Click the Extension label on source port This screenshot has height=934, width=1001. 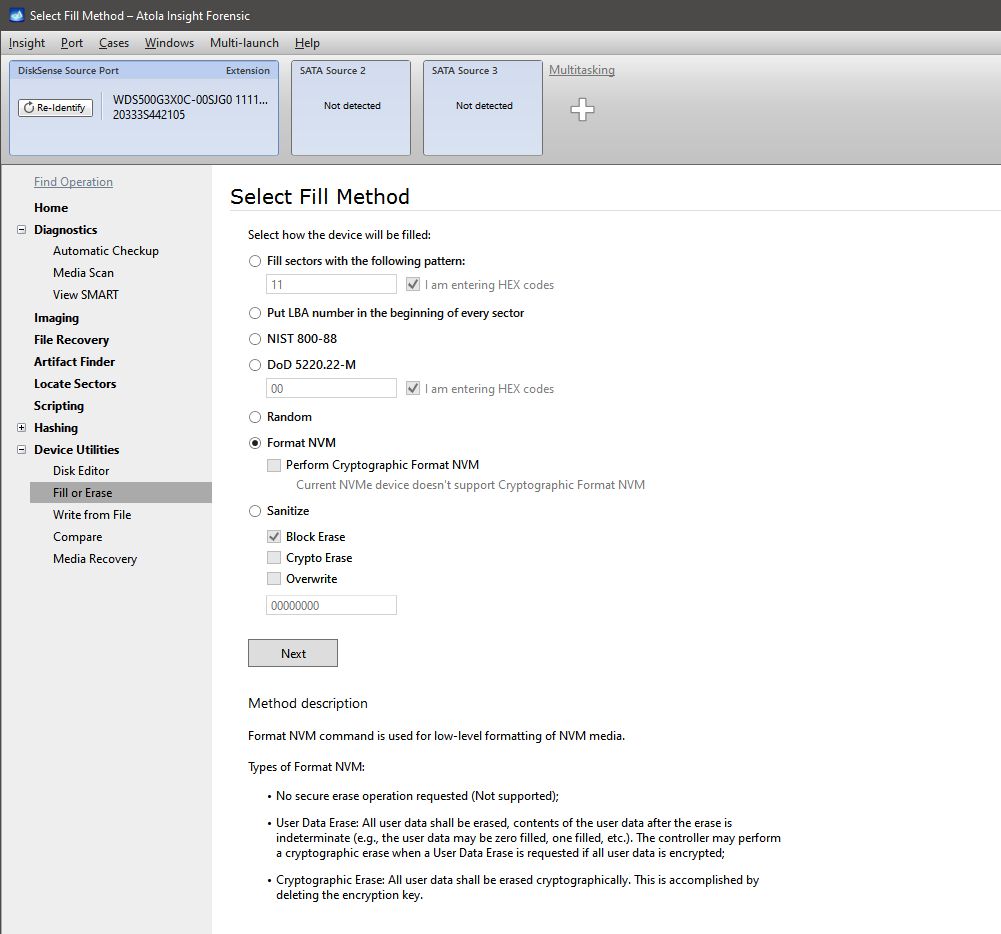tap(248, 70)
